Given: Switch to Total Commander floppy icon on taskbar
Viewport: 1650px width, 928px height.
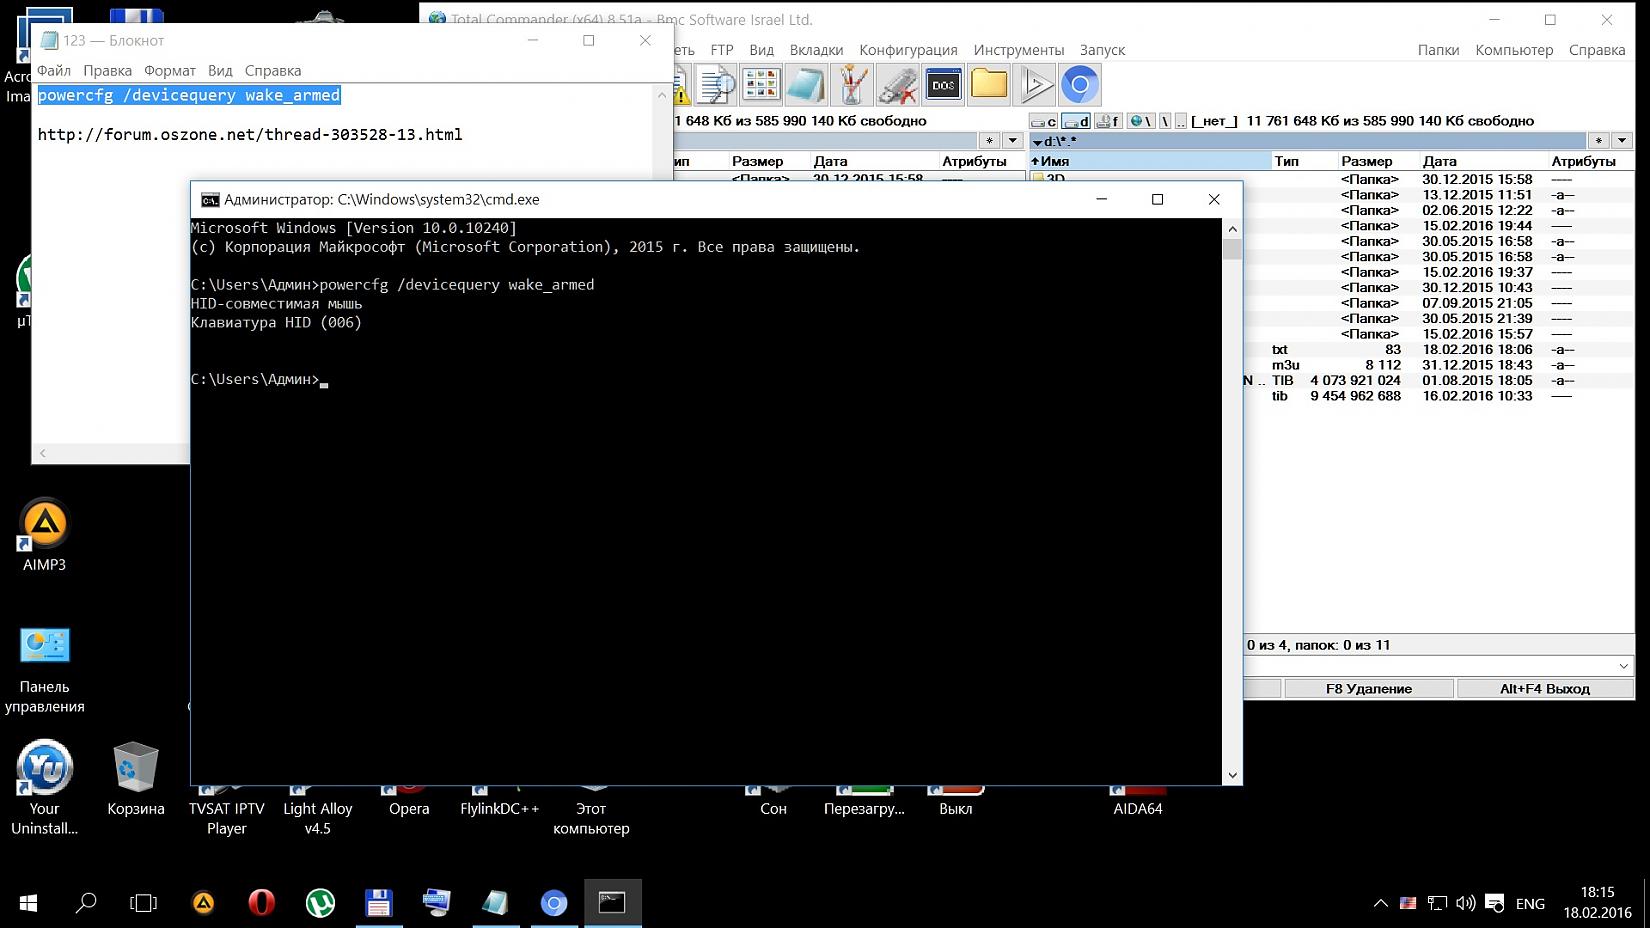Looking at the screenshot, I should [x=378, y=903].
